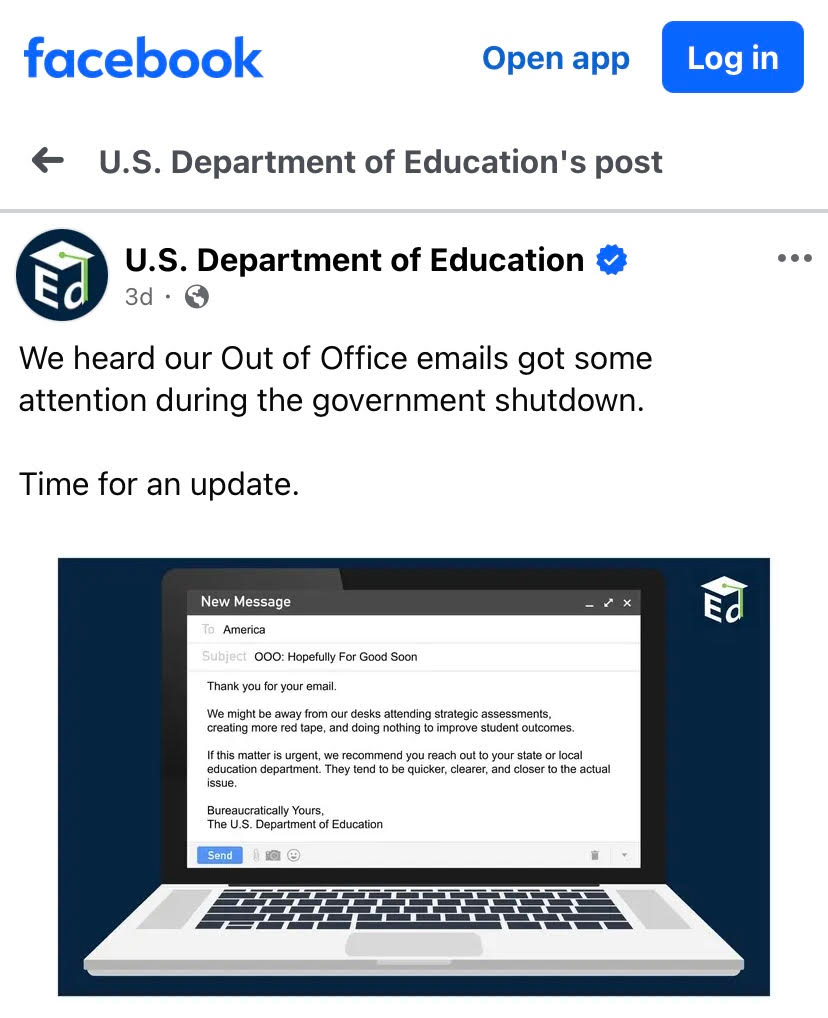The image size is (828, 1018).
Task: Click the expand arrows in New Message header
Action: 608,603
